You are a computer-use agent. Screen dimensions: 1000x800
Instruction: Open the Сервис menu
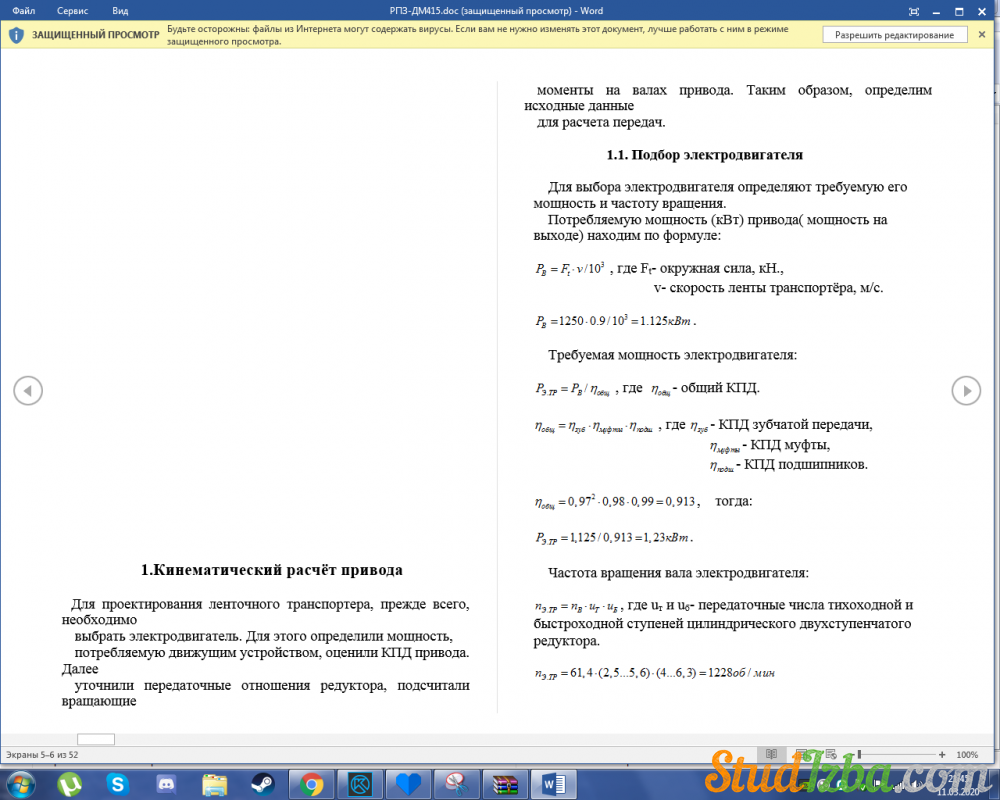click(72, 11)
